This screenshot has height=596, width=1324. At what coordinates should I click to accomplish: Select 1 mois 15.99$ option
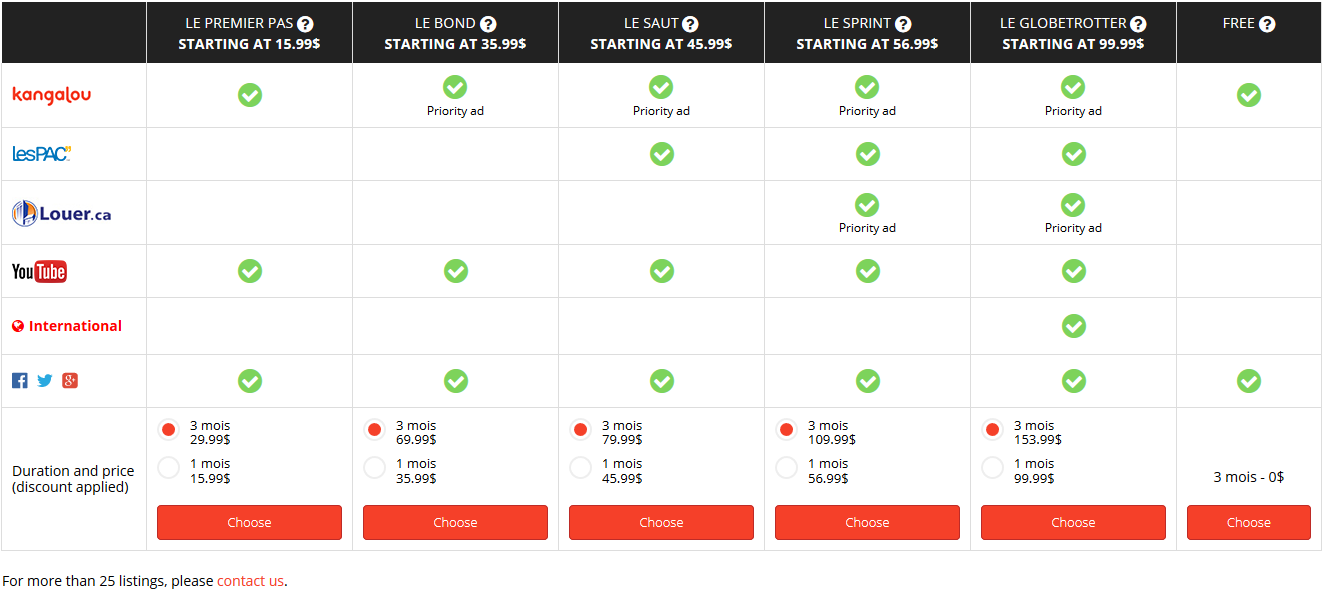[169, 468]
